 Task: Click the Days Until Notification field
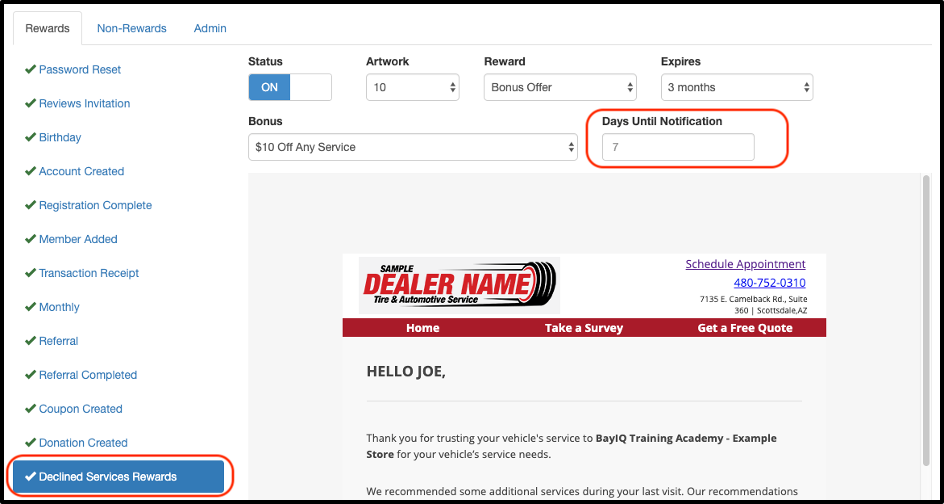click(x=678, y=147)
